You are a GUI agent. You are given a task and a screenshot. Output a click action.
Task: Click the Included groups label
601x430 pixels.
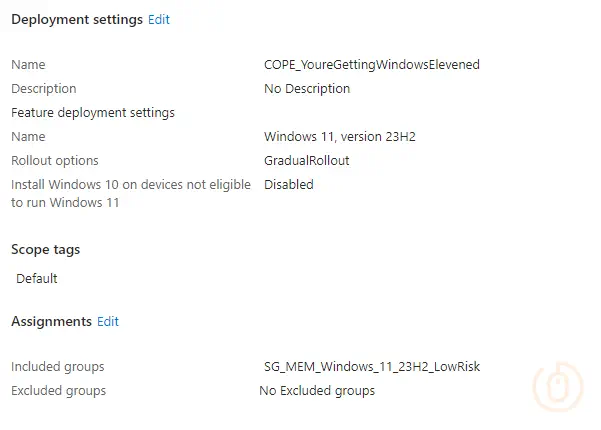(57, 366)
